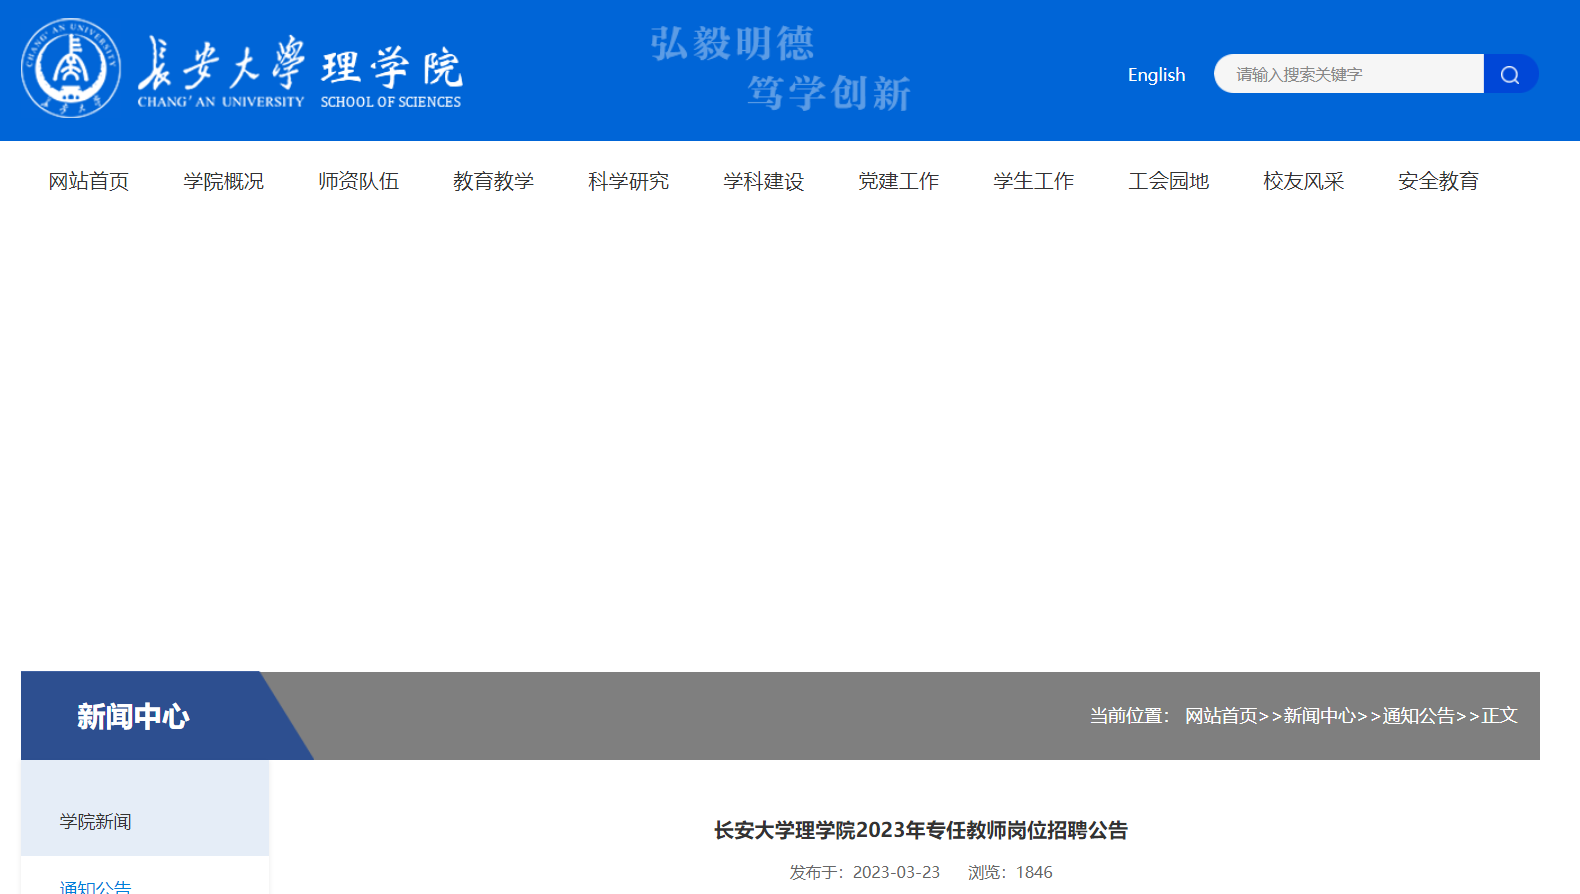Open the 网站首页 navigation menu item
1580x894 pixels.
(x=89, y=181)
